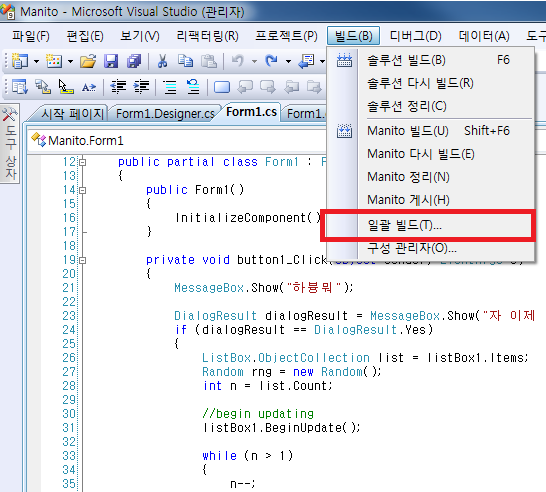The image size is (546, 492).
Task: Open the 데이터(A) menu
Action: (x=484, y=36)
